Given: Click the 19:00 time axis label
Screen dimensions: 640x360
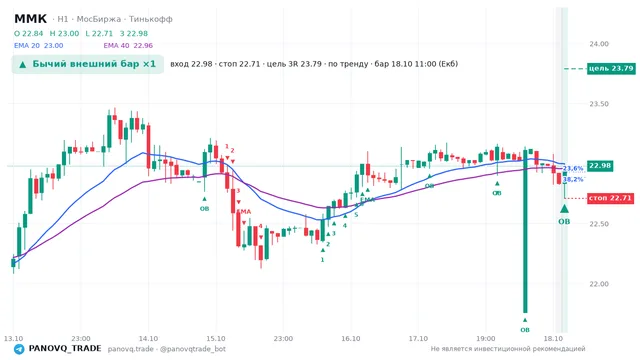Looking at the screenshot, I should coord(486,339).
